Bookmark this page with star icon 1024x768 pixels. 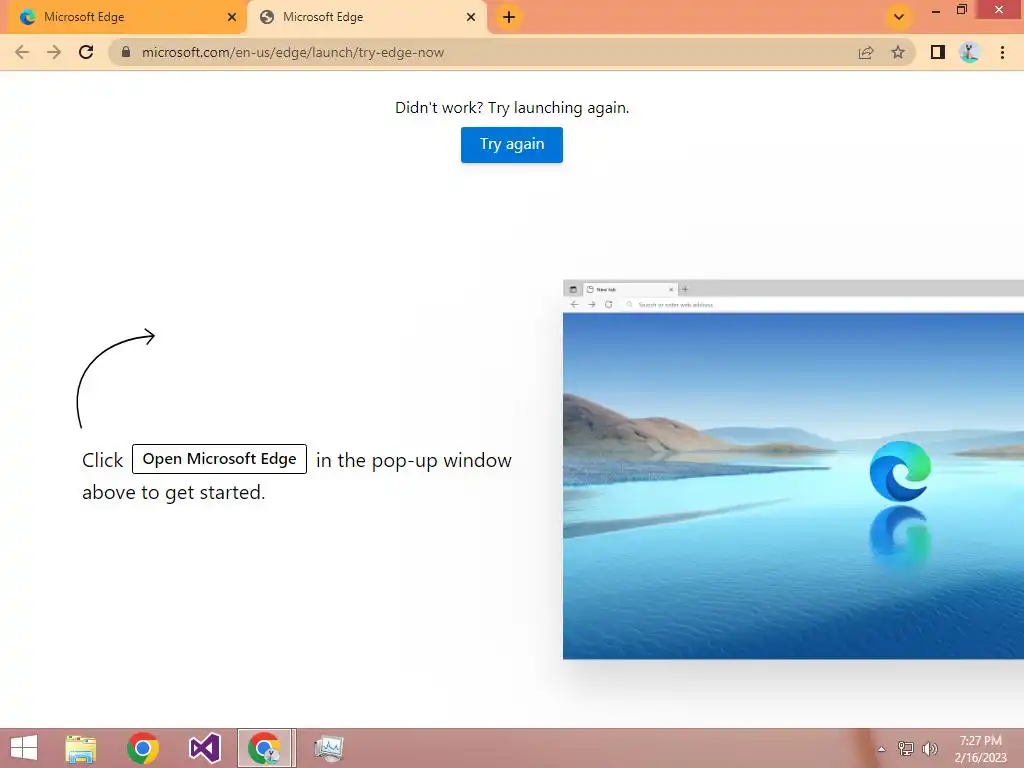coord(898,52)
